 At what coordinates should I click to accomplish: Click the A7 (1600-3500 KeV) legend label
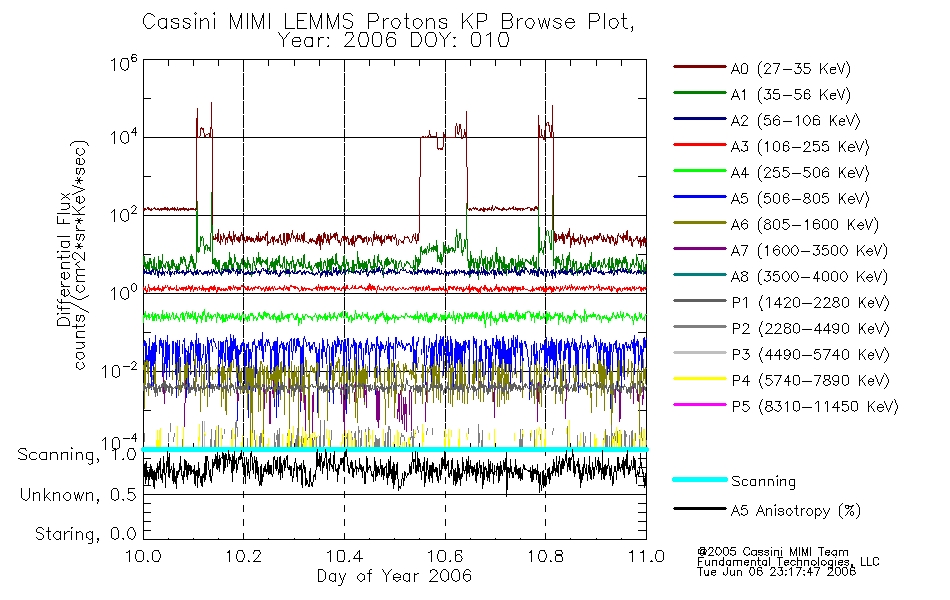click(x=809, y=252)
